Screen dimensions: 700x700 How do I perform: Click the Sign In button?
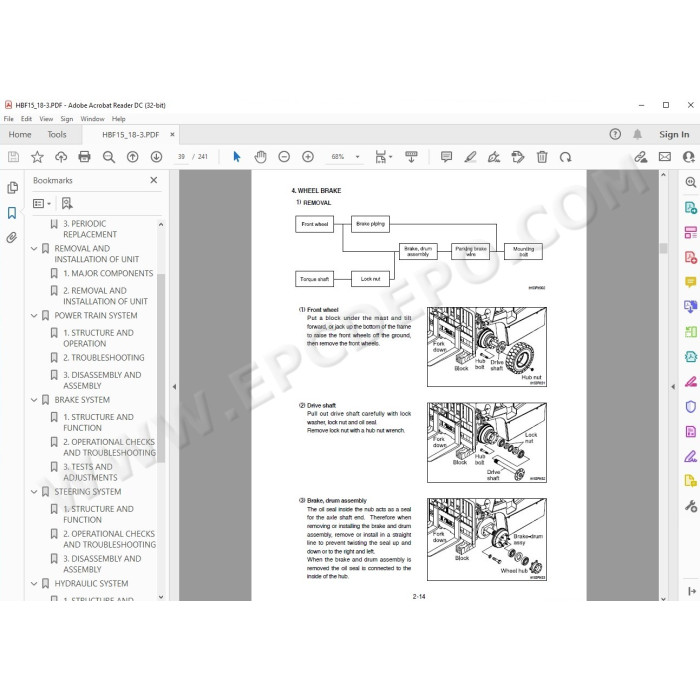coord(674,134)
